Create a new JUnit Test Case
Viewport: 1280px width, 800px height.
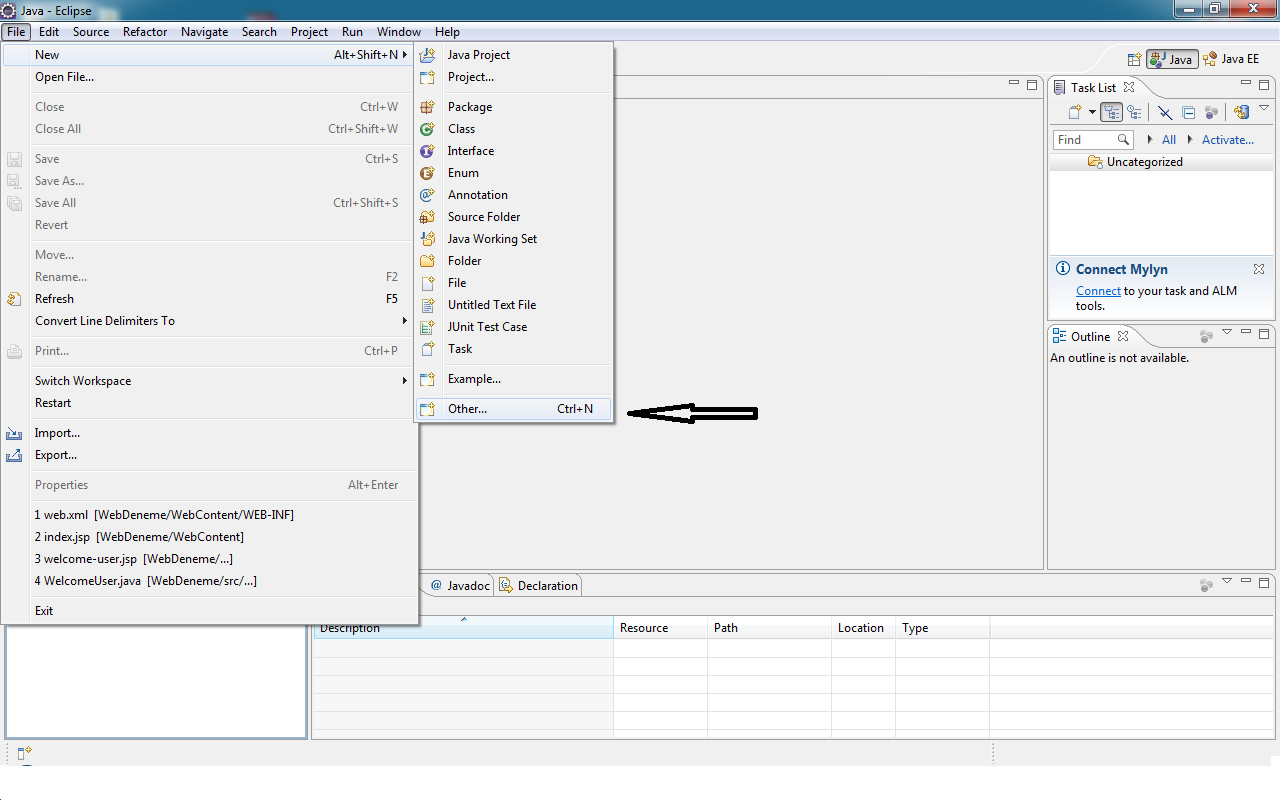pos(512,327)
